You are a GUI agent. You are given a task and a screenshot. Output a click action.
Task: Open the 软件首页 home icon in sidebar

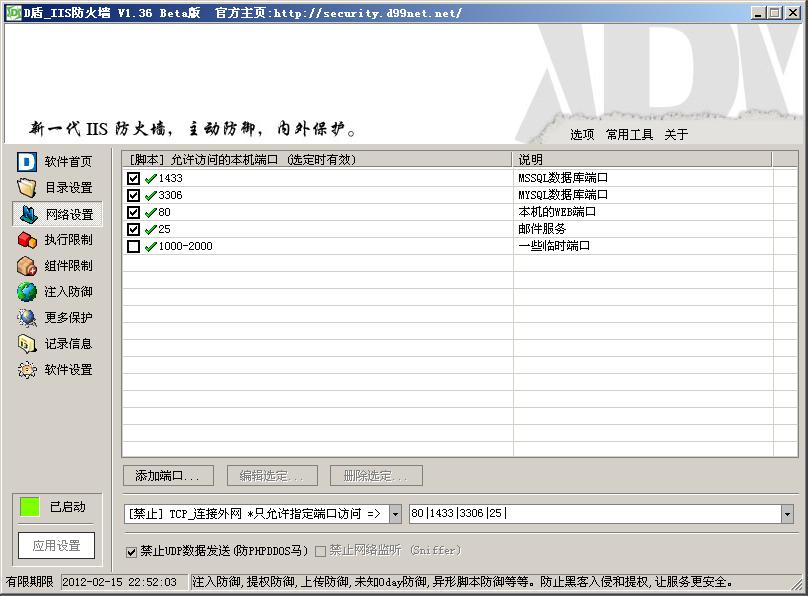[27, 162]
